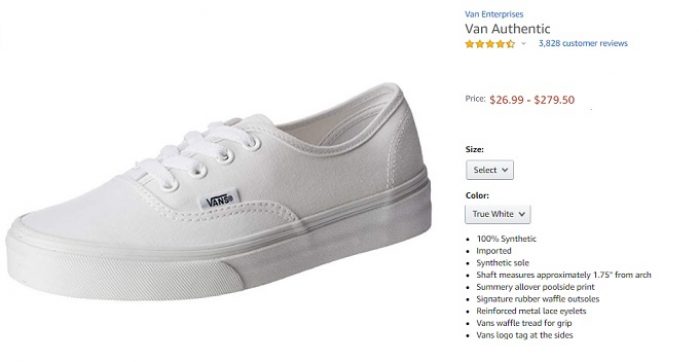Click the Vans logo tag on shoe
This screenshot has width=699, height=362.
[220, 199]
